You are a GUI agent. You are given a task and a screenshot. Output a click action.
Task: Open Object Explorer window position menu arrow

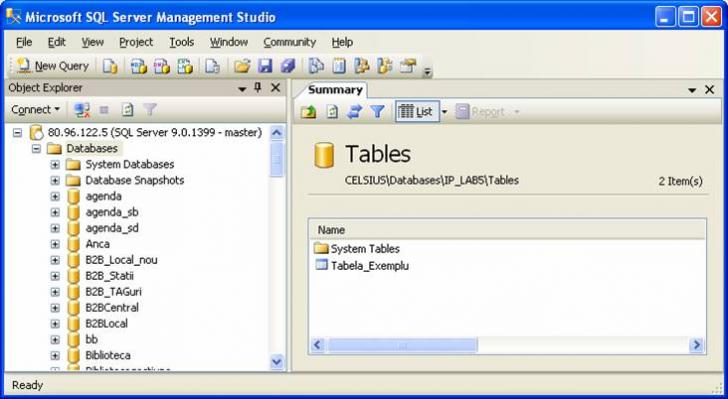coord(242,88)
